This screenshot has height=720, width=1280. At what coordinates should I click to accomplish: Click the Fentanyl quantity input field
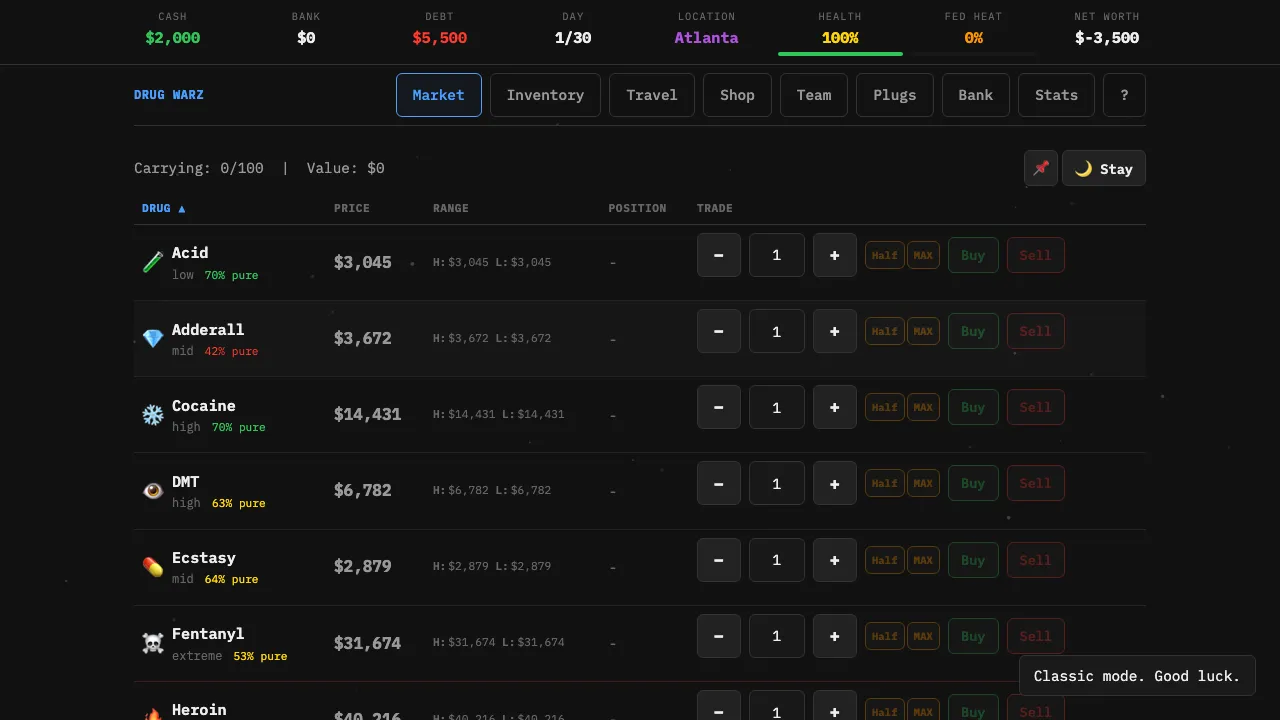[x=777, y=636]
